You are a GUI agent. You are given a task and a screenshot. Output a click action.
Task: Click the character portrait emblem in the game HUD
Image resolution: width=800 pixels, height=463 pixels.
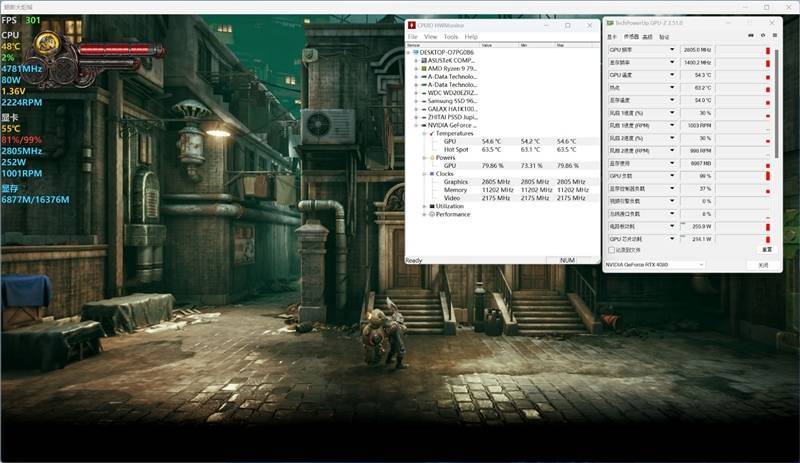tap(47, 44)
